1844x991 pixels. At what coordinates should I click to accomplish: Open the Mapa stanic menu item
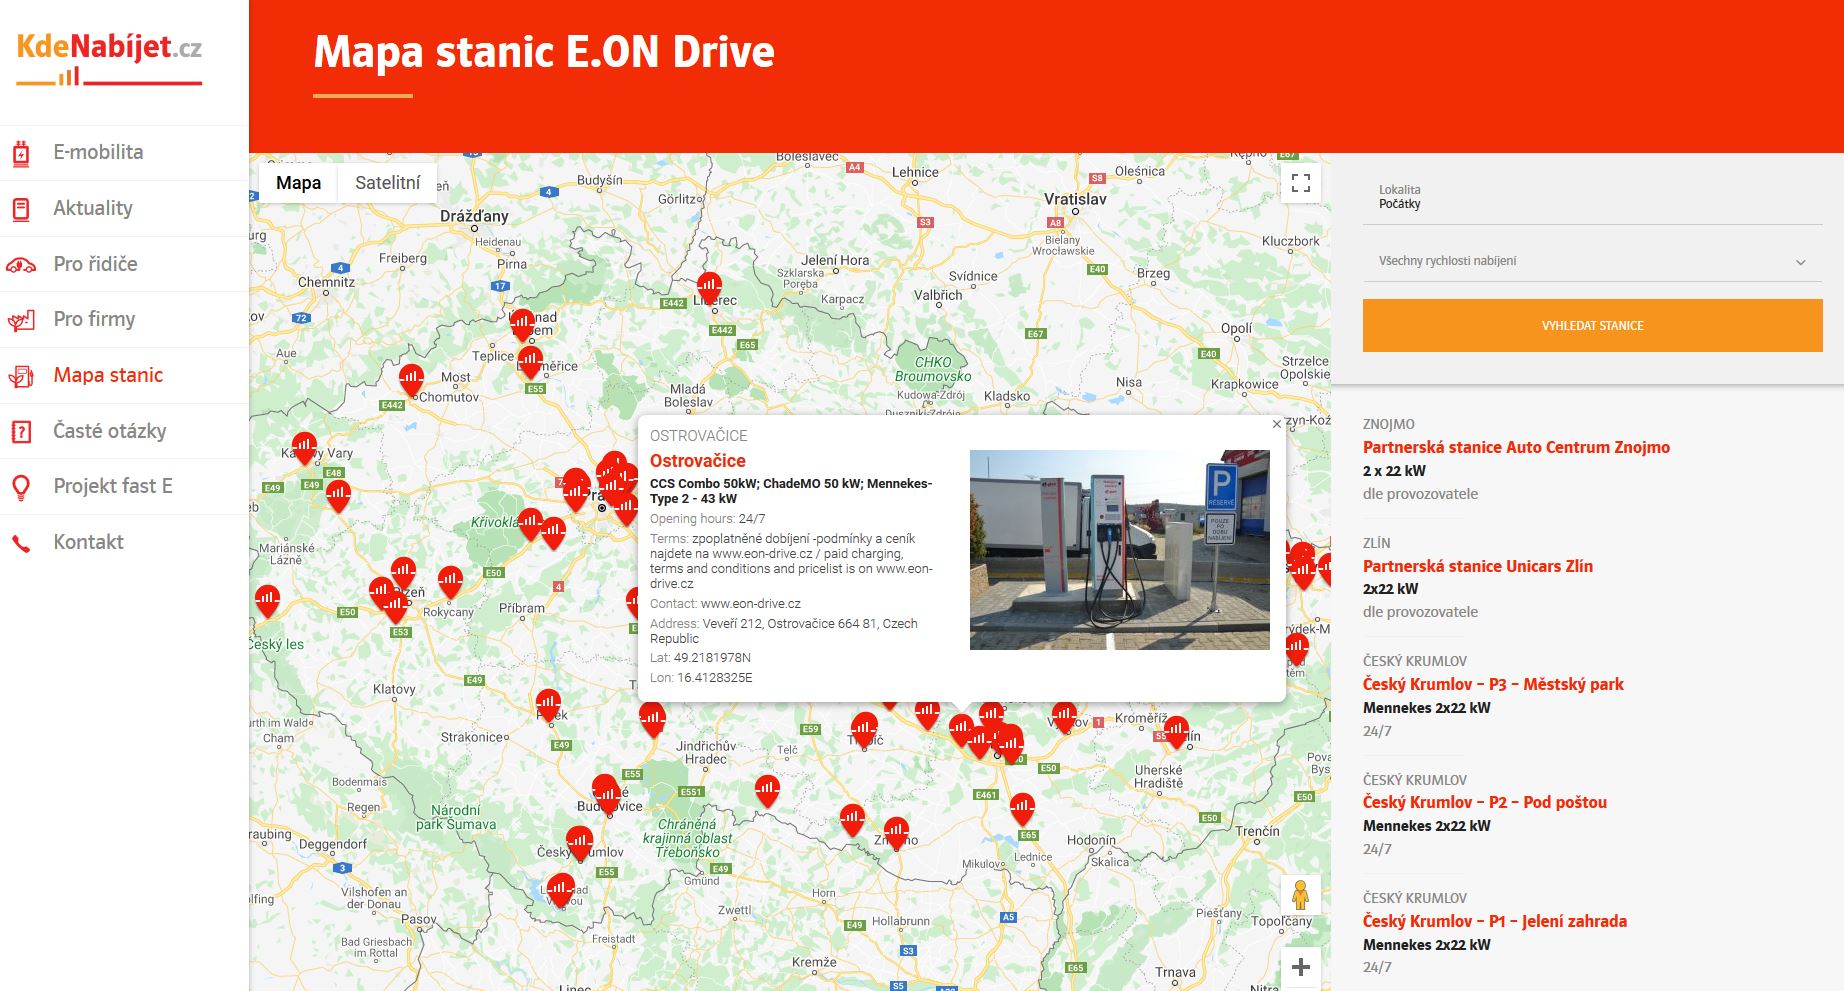pos(124,375)
